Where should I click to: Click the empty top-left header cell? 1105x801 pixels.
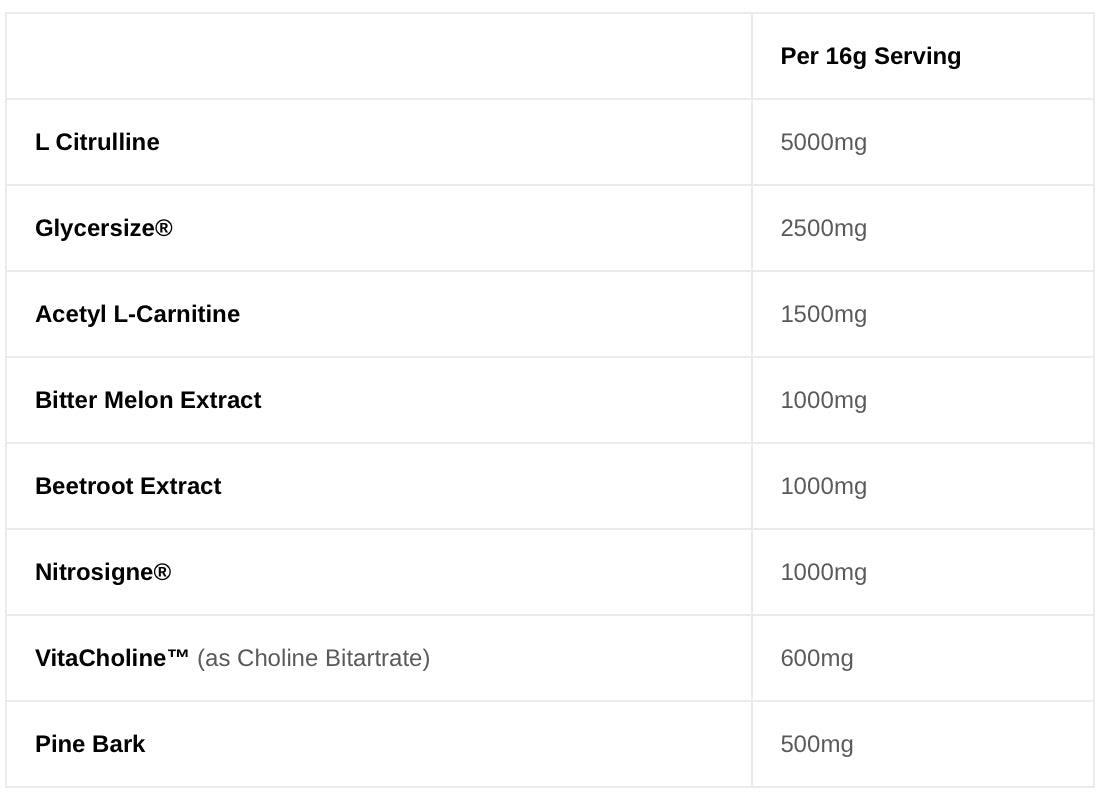click(379, 56)
